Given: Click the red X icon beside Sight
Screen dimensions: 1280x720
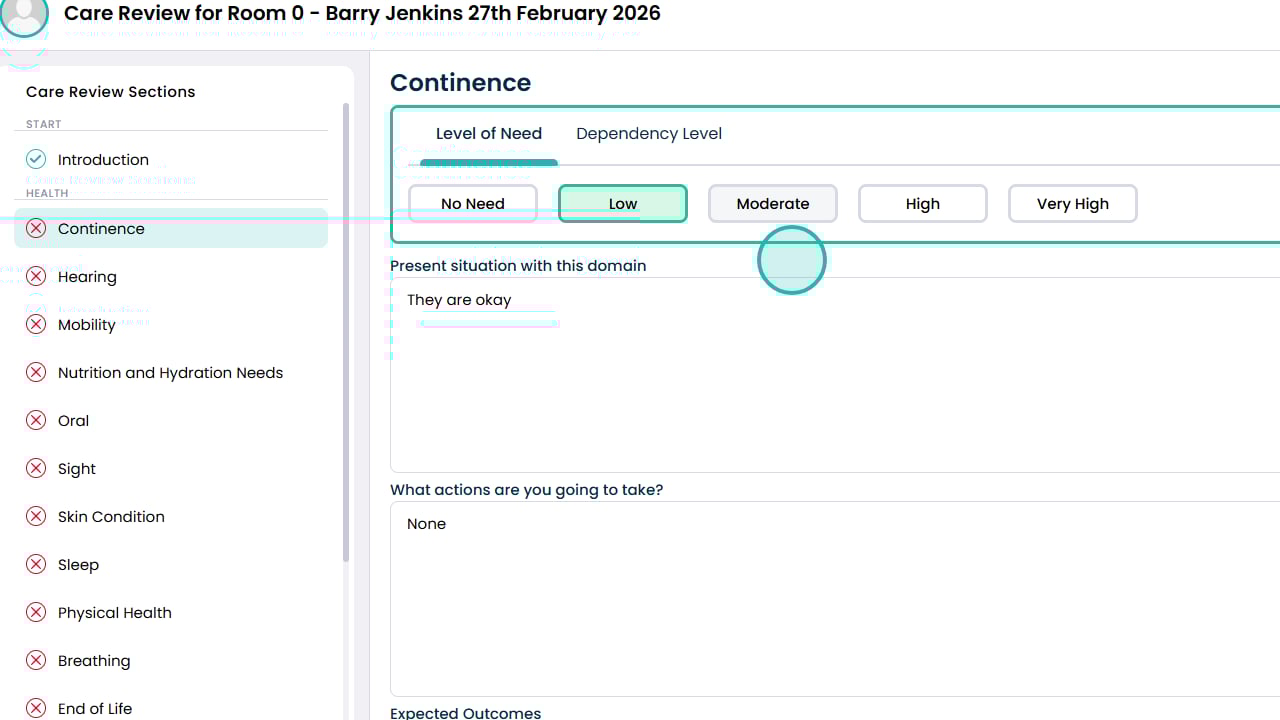Looking at the screenshot, I should (x=36, y=468).
